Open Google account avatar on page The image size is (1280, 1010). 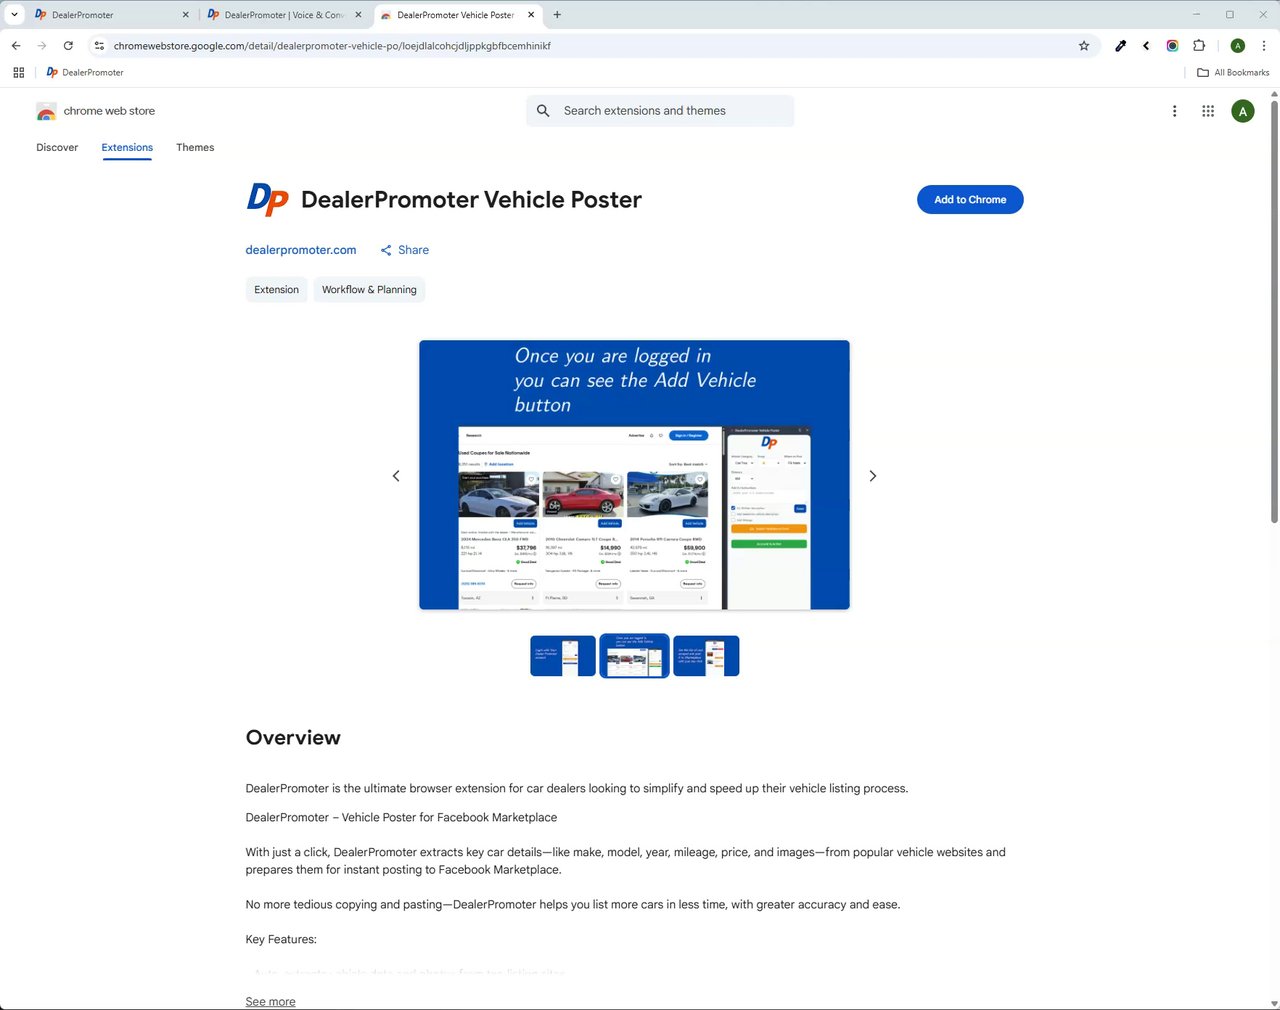1242,111
